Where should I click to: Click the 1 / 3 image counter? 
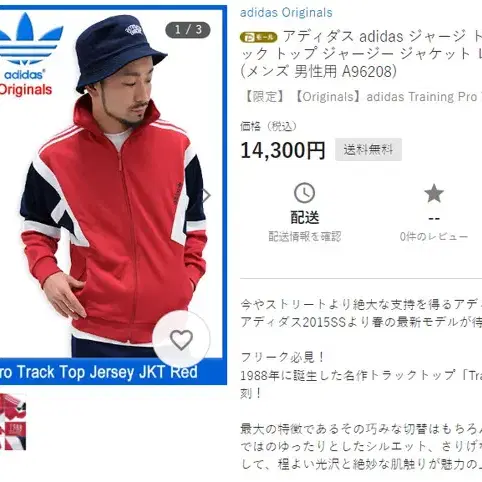point(188,30)
